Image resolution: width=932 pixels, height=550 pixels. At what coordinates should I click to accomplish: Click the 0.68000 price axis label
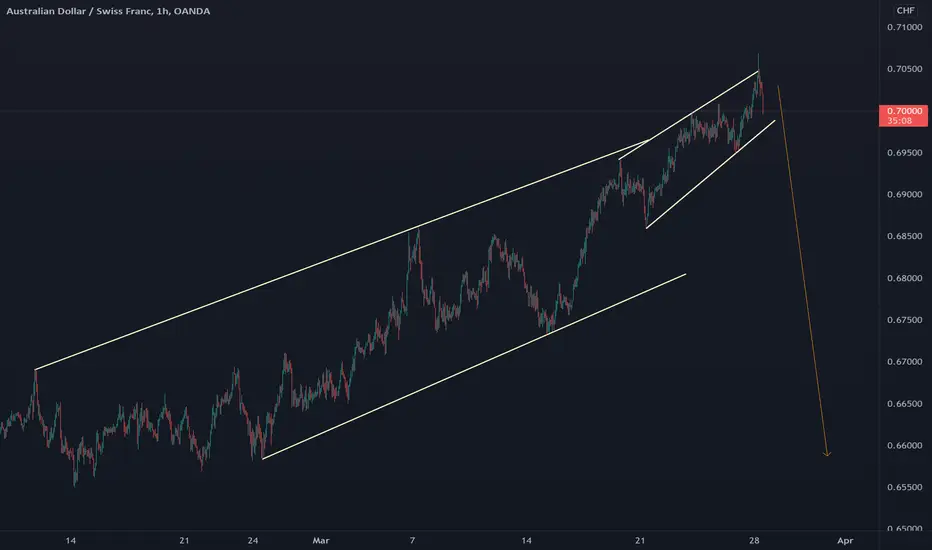coord(904,278)
